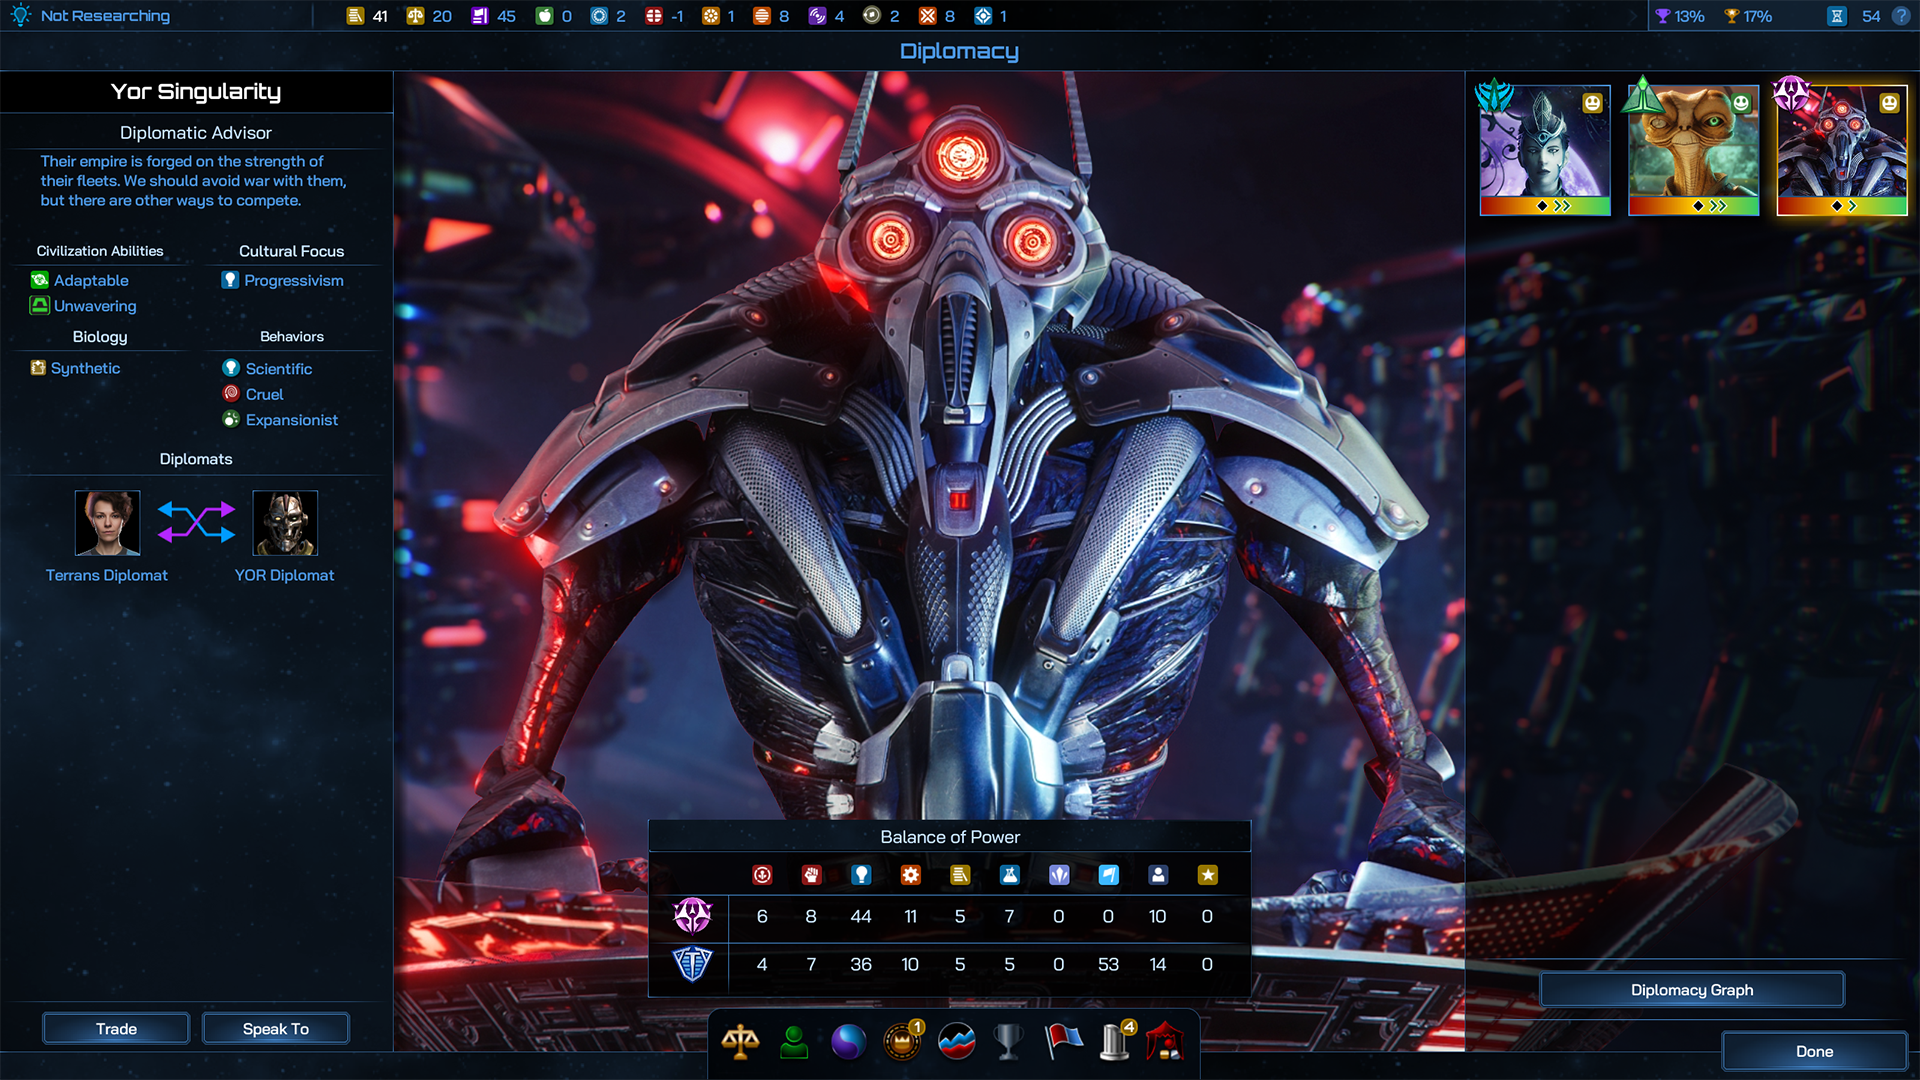The image size is (1920, 1080).
Task: Open the Diplomacy Graph
Action: pyautogui.click(x=1692, y=990)
